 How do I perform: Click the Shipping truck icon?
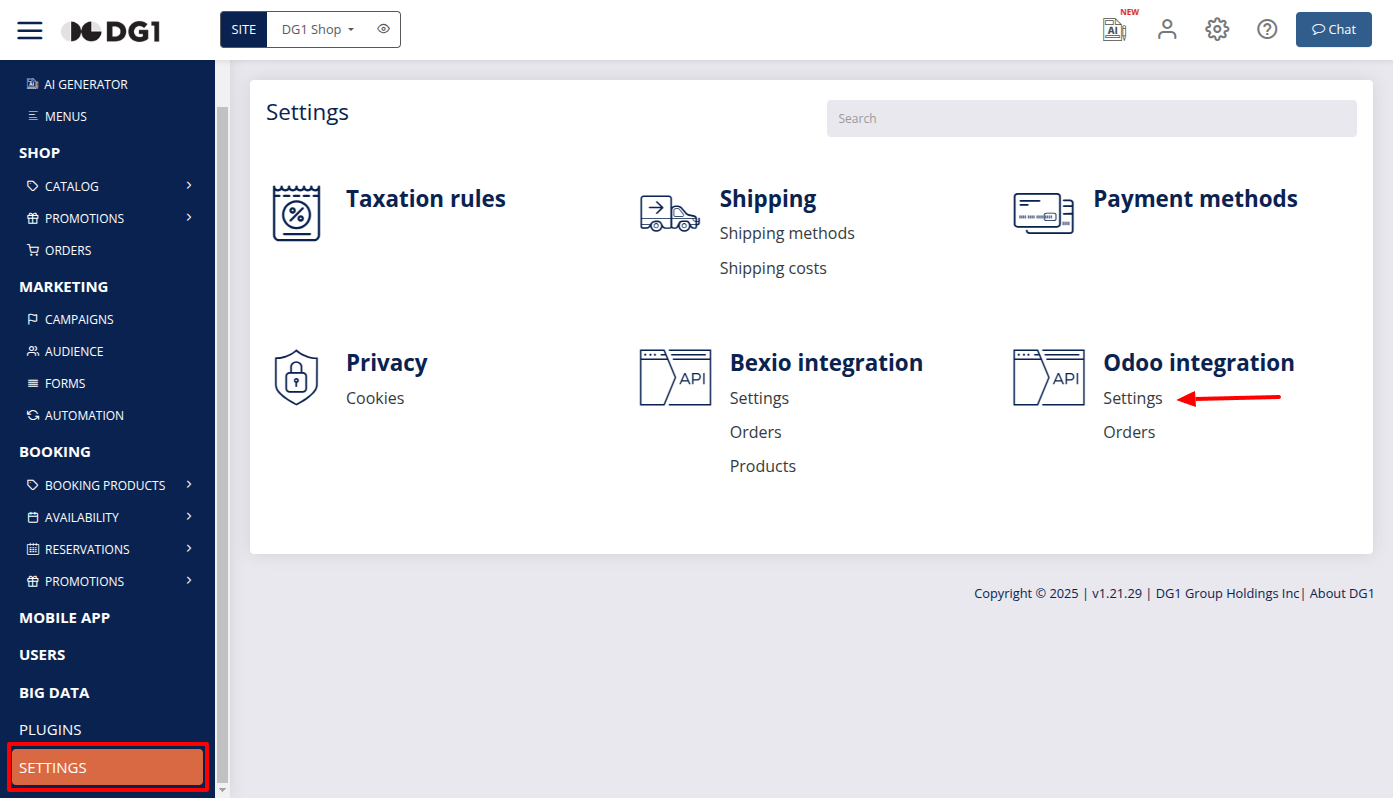pyautogui.click(x=670, y=213)
